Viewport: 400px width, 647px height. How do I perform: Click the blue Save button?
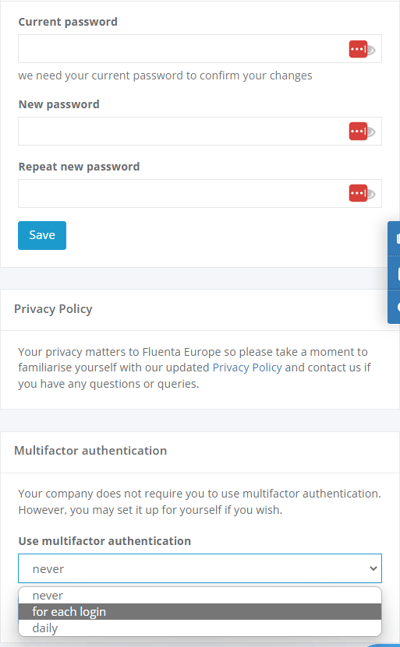pos(42,235)
